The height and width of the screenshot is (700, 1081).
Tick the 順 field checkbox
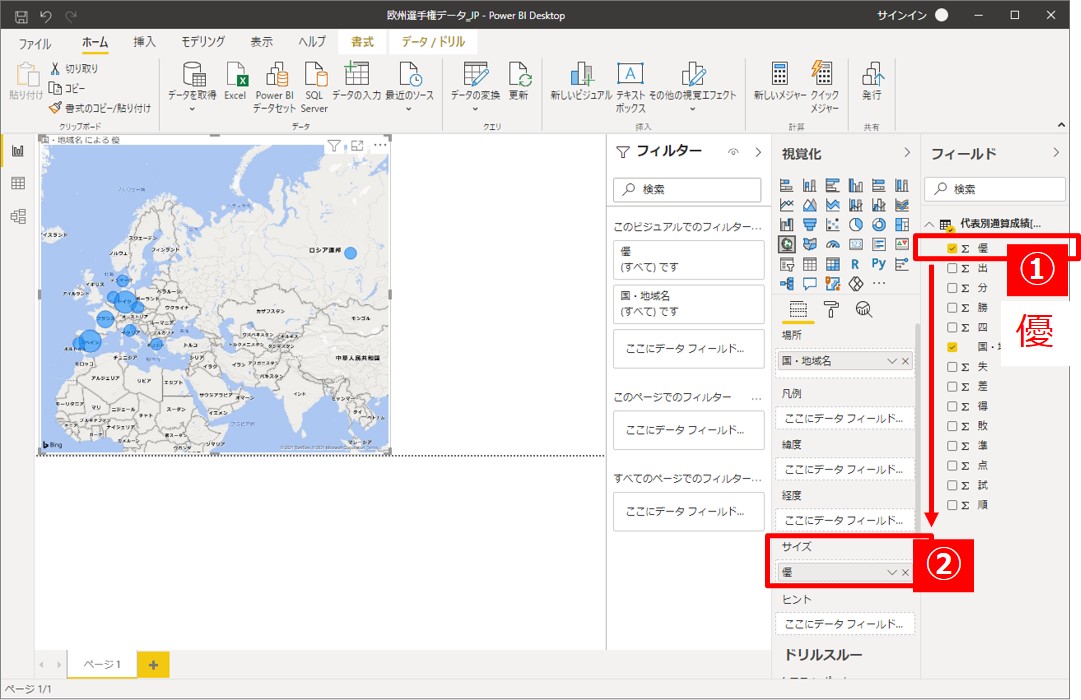pos(952,505)
